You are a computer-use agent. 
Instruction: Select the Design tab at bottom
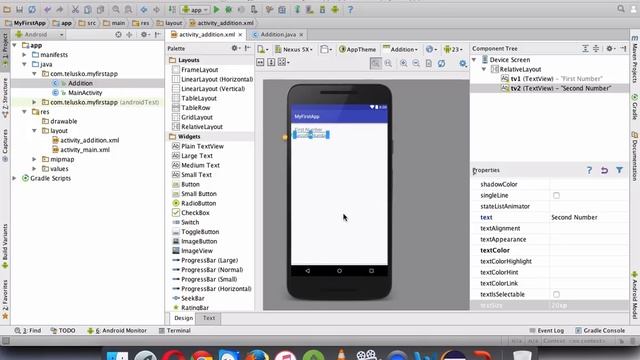coord(183,318)
